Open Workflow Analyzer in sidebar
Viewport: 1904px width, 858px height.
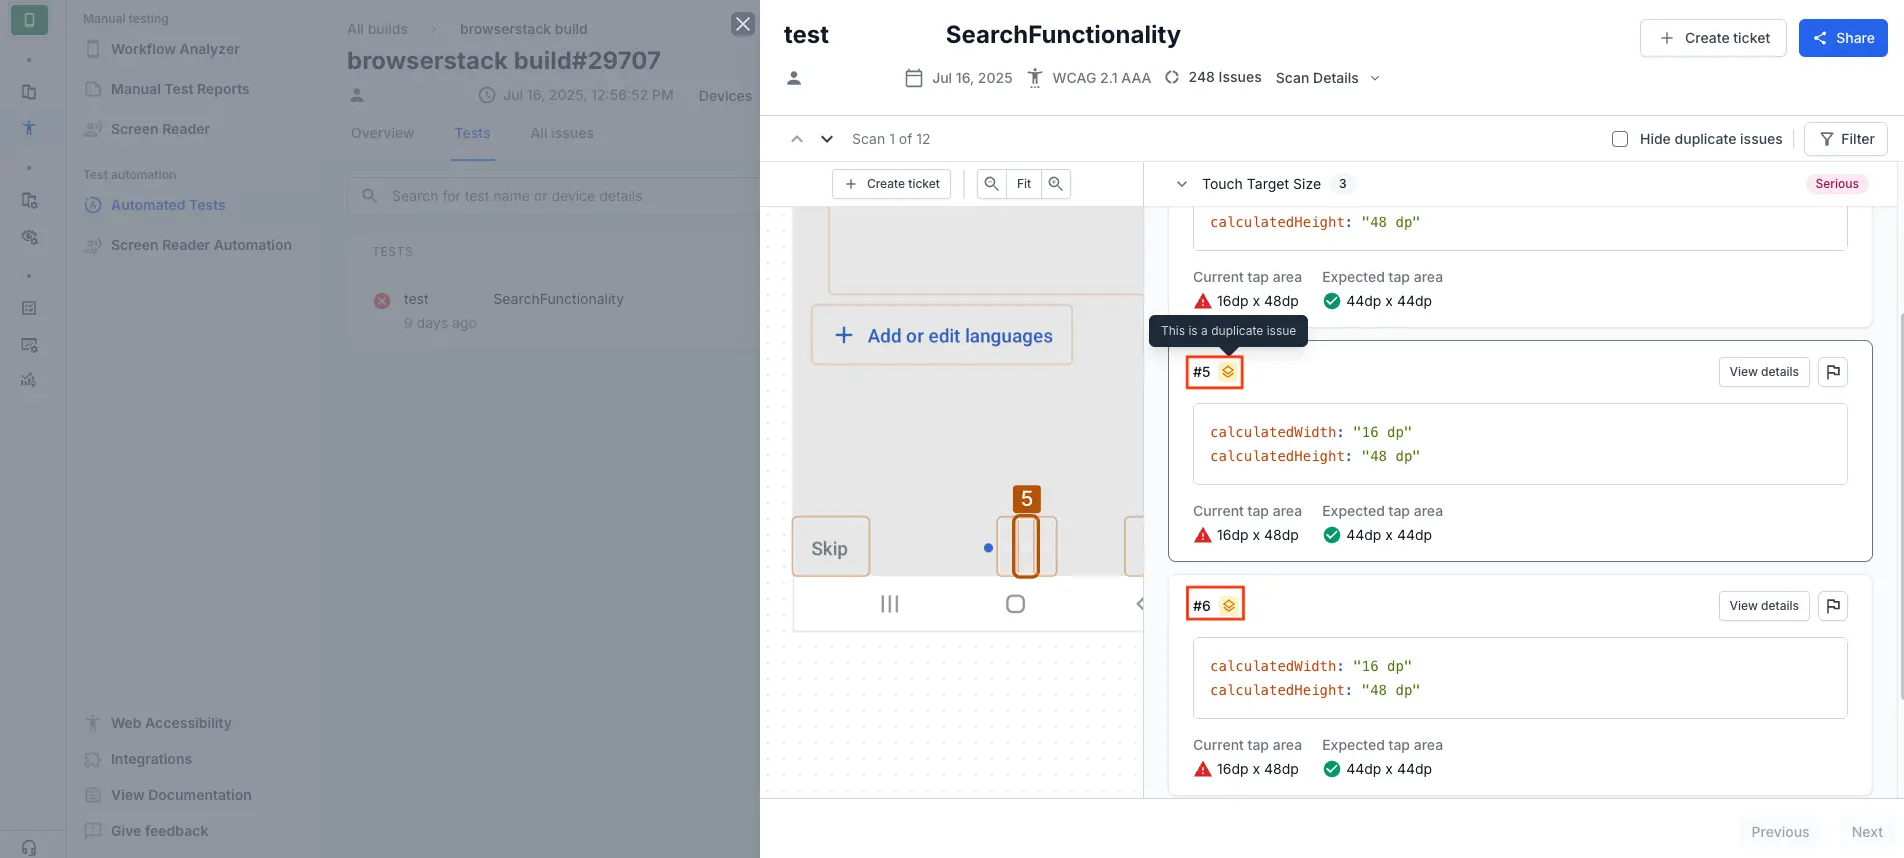[175, 49]
